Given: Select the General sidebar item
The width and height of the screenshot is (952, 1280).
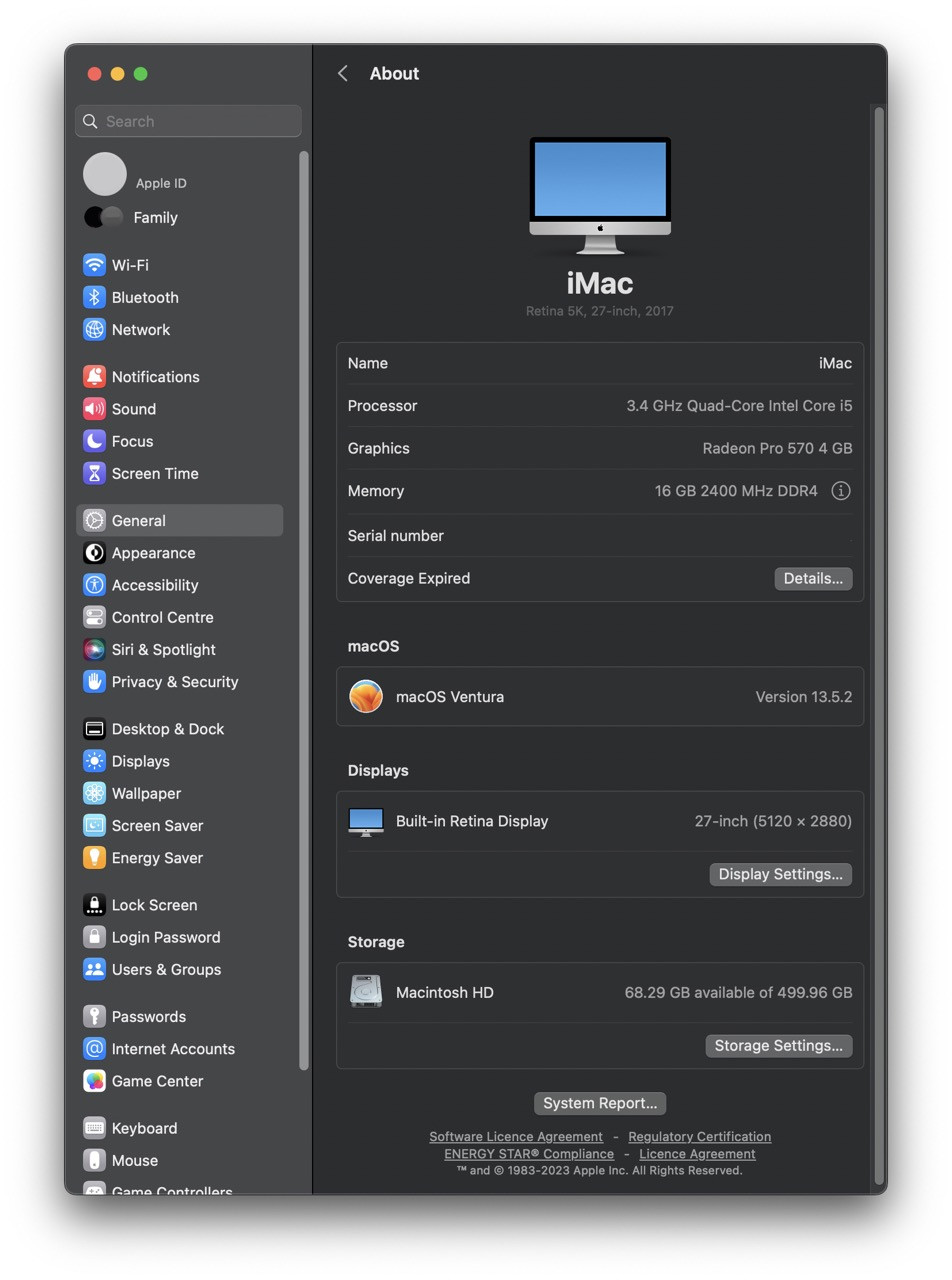Looking at the screenshot, I should [180, 520].
